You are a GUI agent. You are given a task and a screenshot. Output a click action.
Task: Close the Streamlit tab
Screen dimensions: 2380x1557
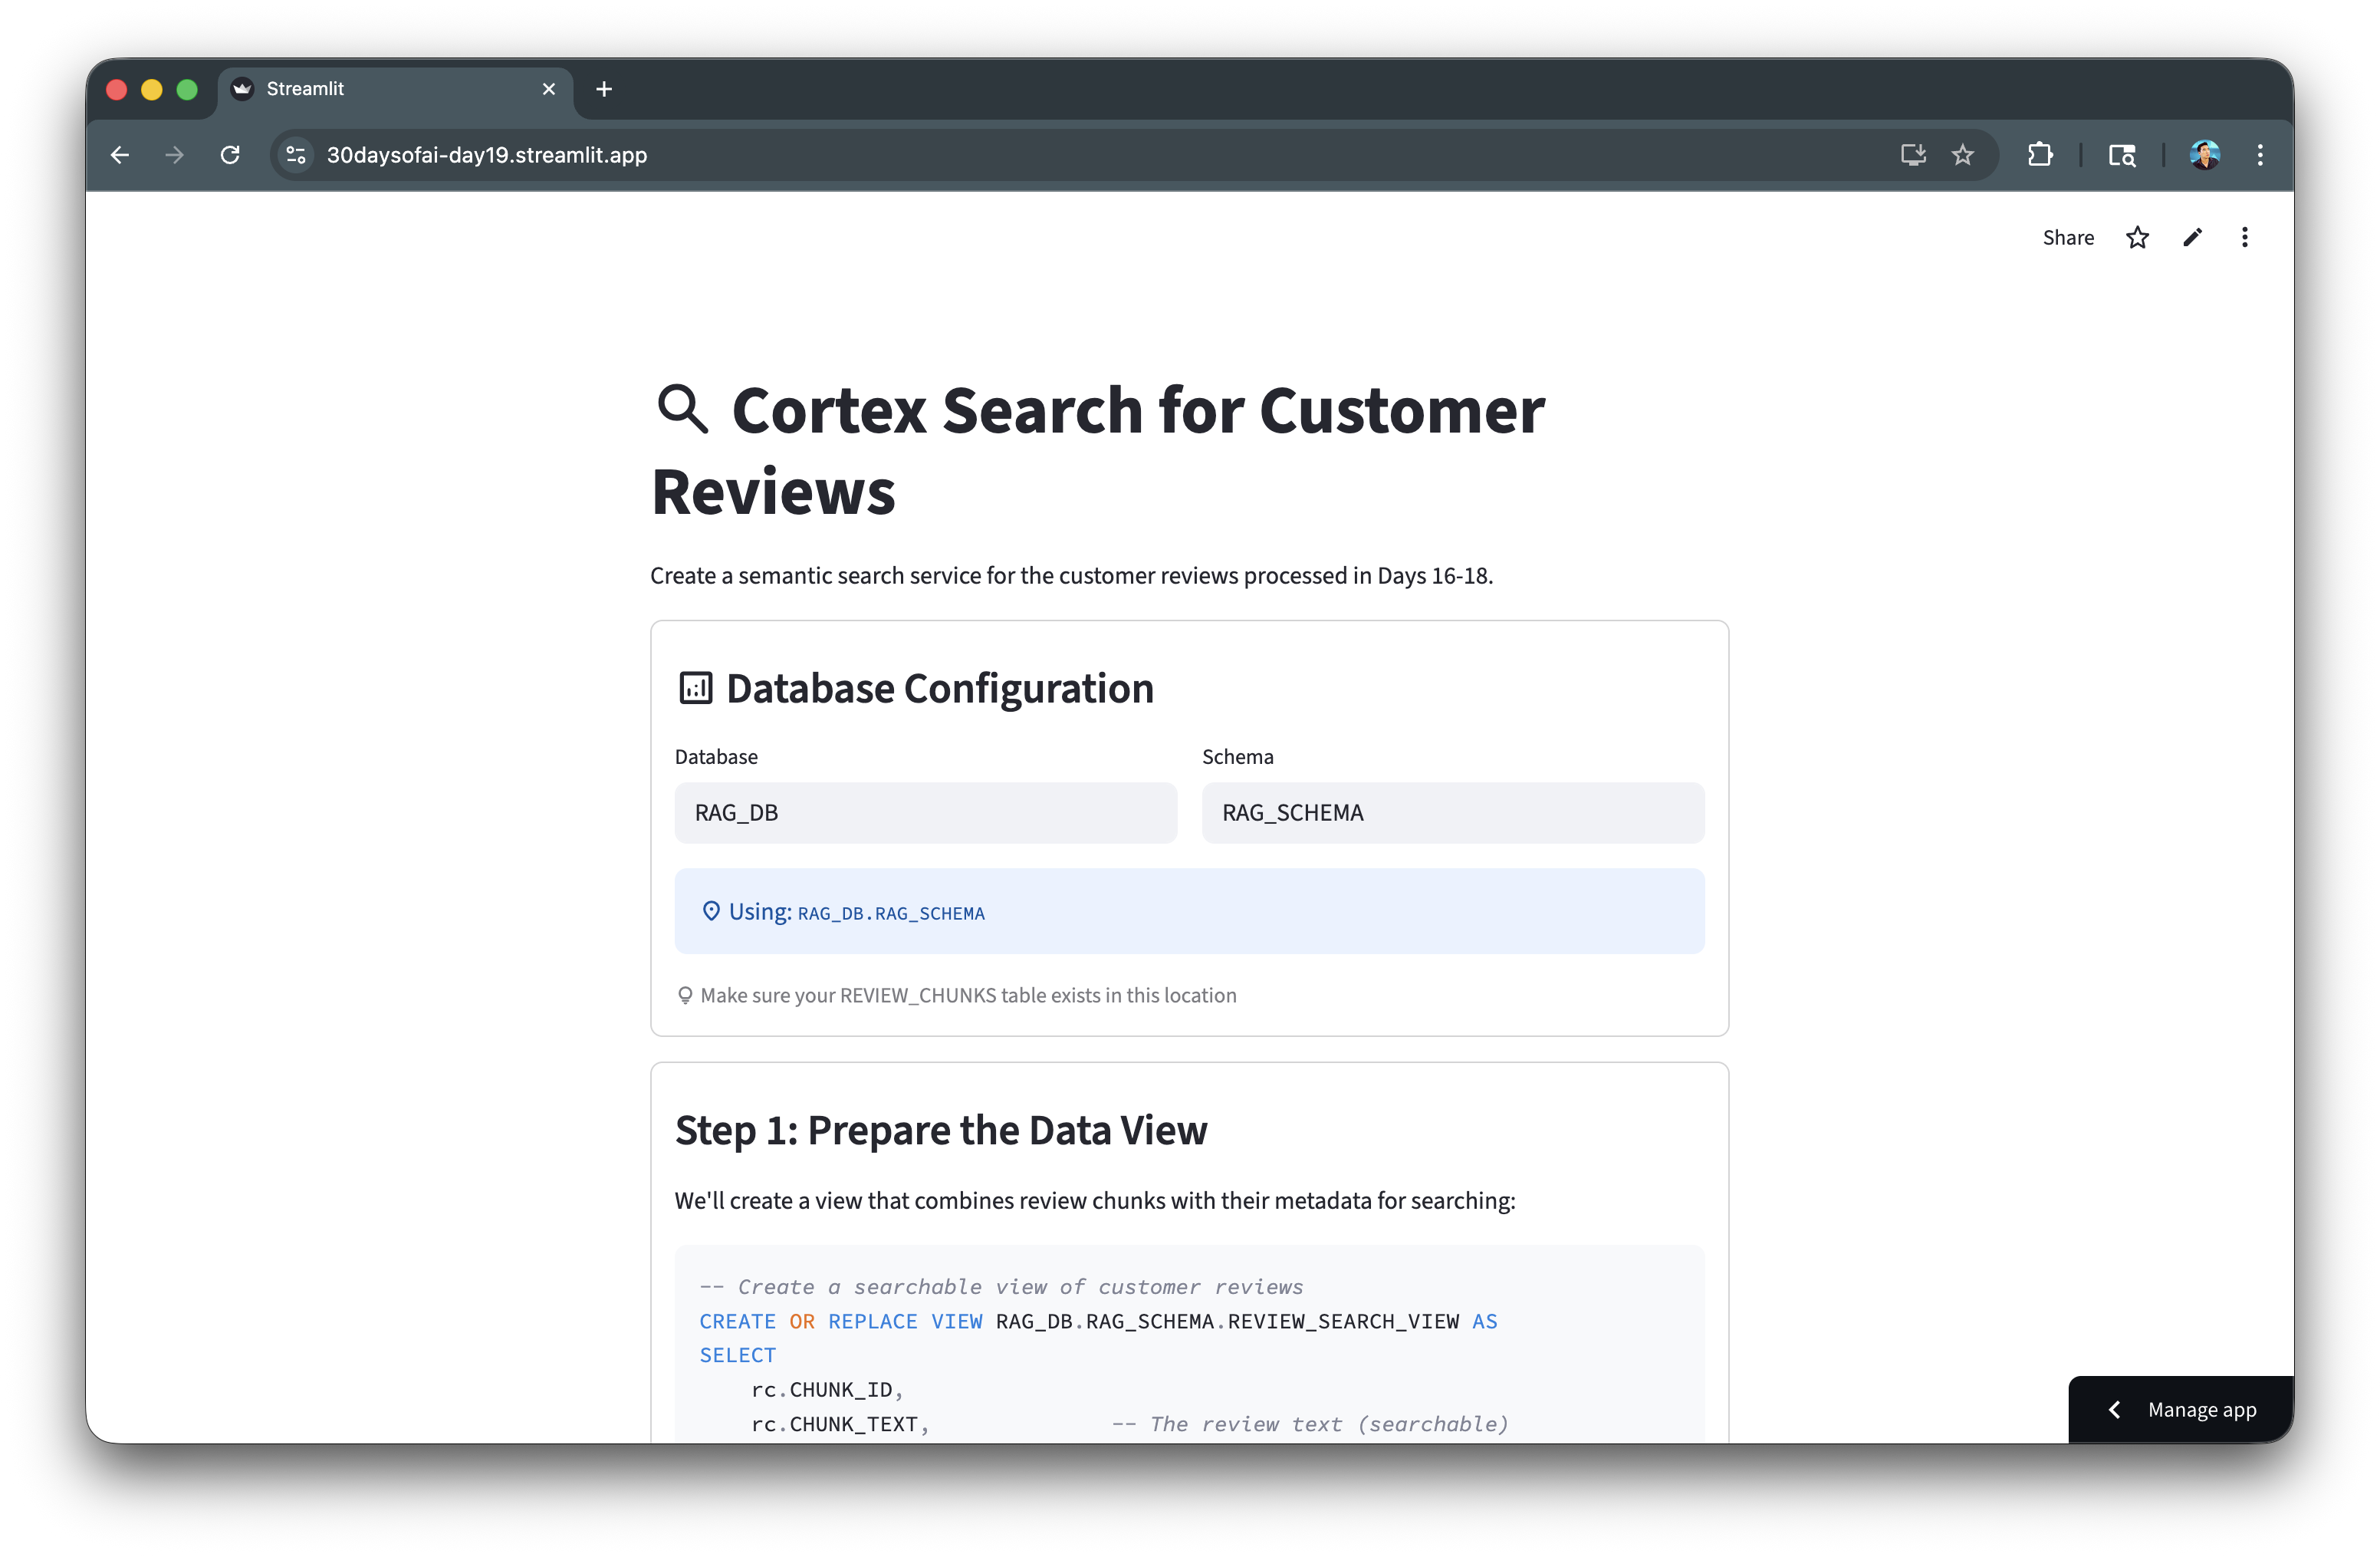coord(549,89)
